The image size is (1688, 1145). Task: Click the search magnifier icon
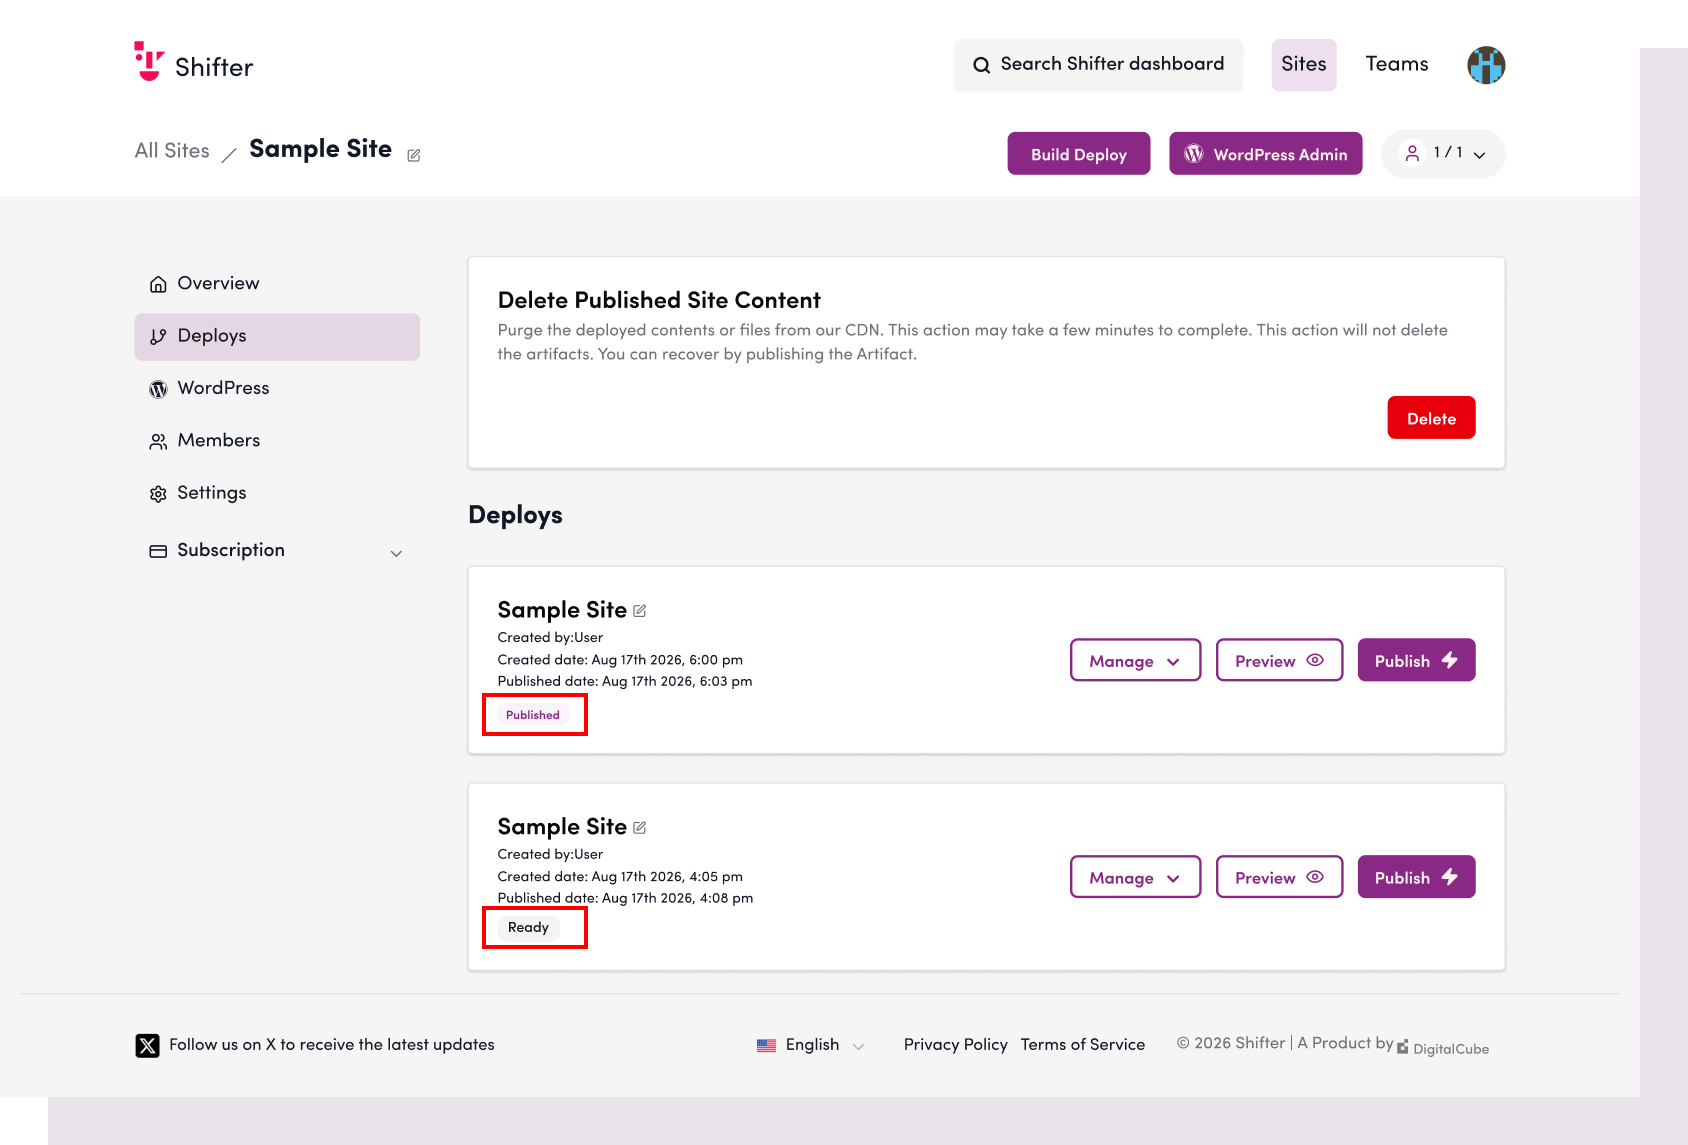pyautogui.click(x=982, y=65)
